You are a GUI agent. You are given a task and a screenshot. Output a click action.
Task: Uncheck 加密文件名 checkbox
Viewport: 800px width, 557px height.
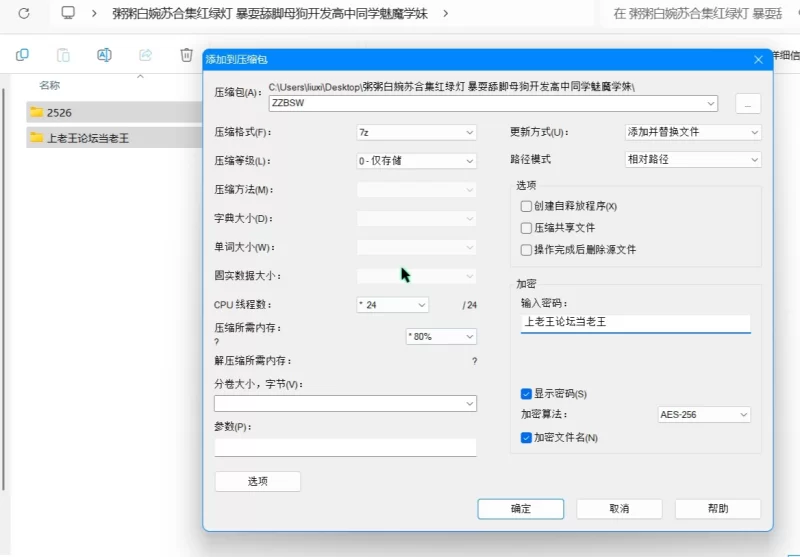click(x=526, y=438)
